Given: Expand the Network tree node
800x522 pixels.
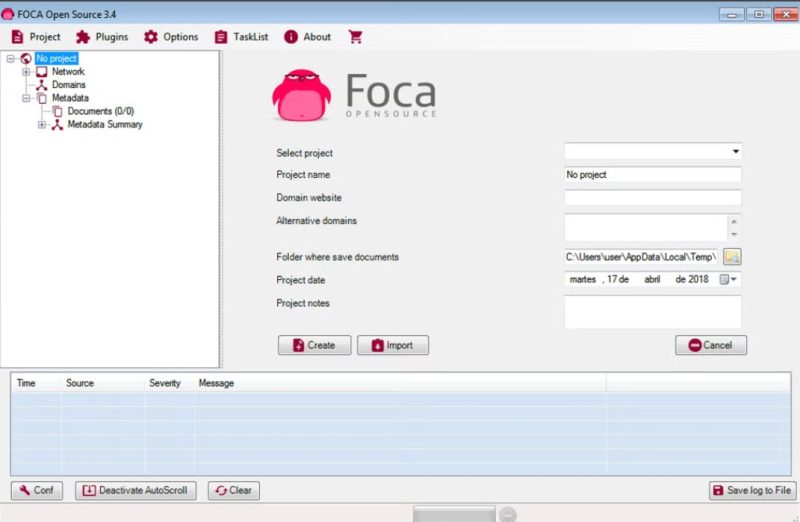Looking at the screenshot, I should pos(26,72).
